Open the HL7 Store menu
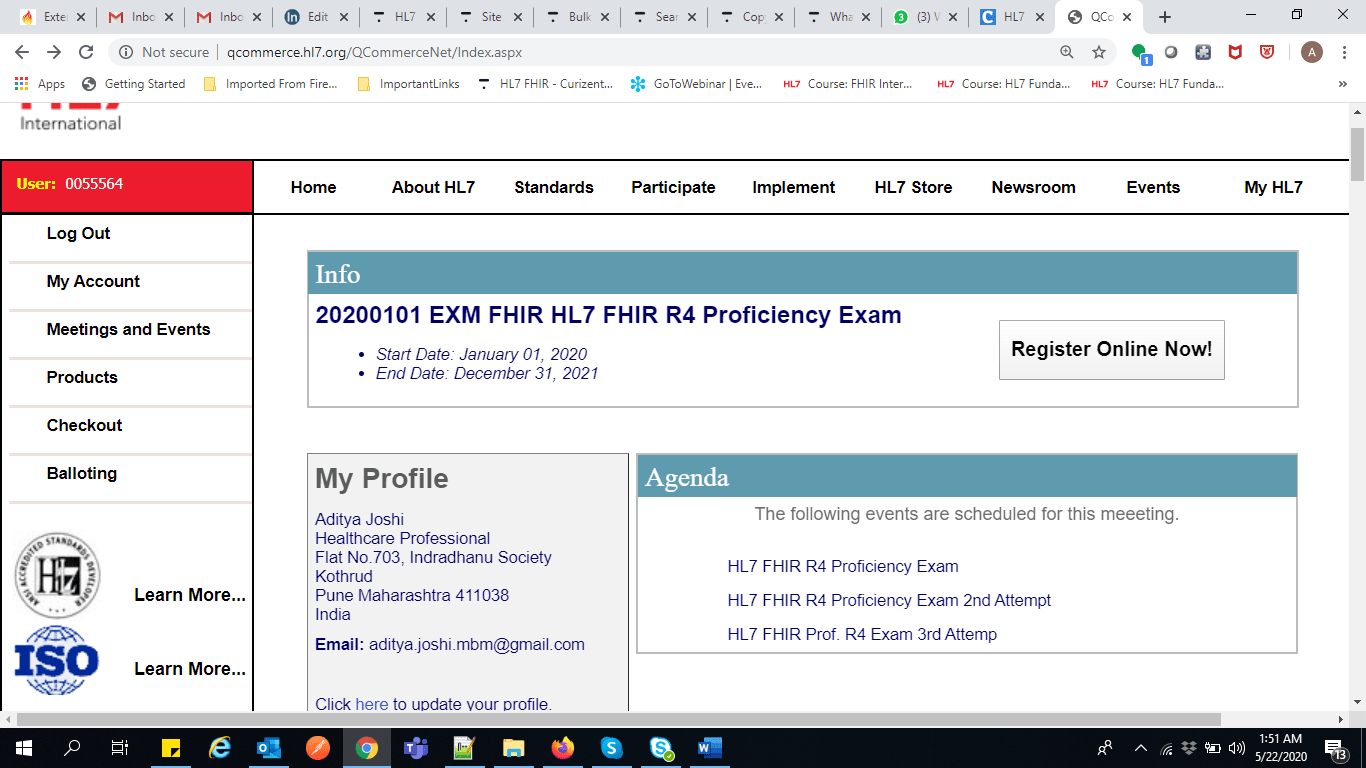The width and height of the screenshot is (1366, 768). (x=913, y=187)
